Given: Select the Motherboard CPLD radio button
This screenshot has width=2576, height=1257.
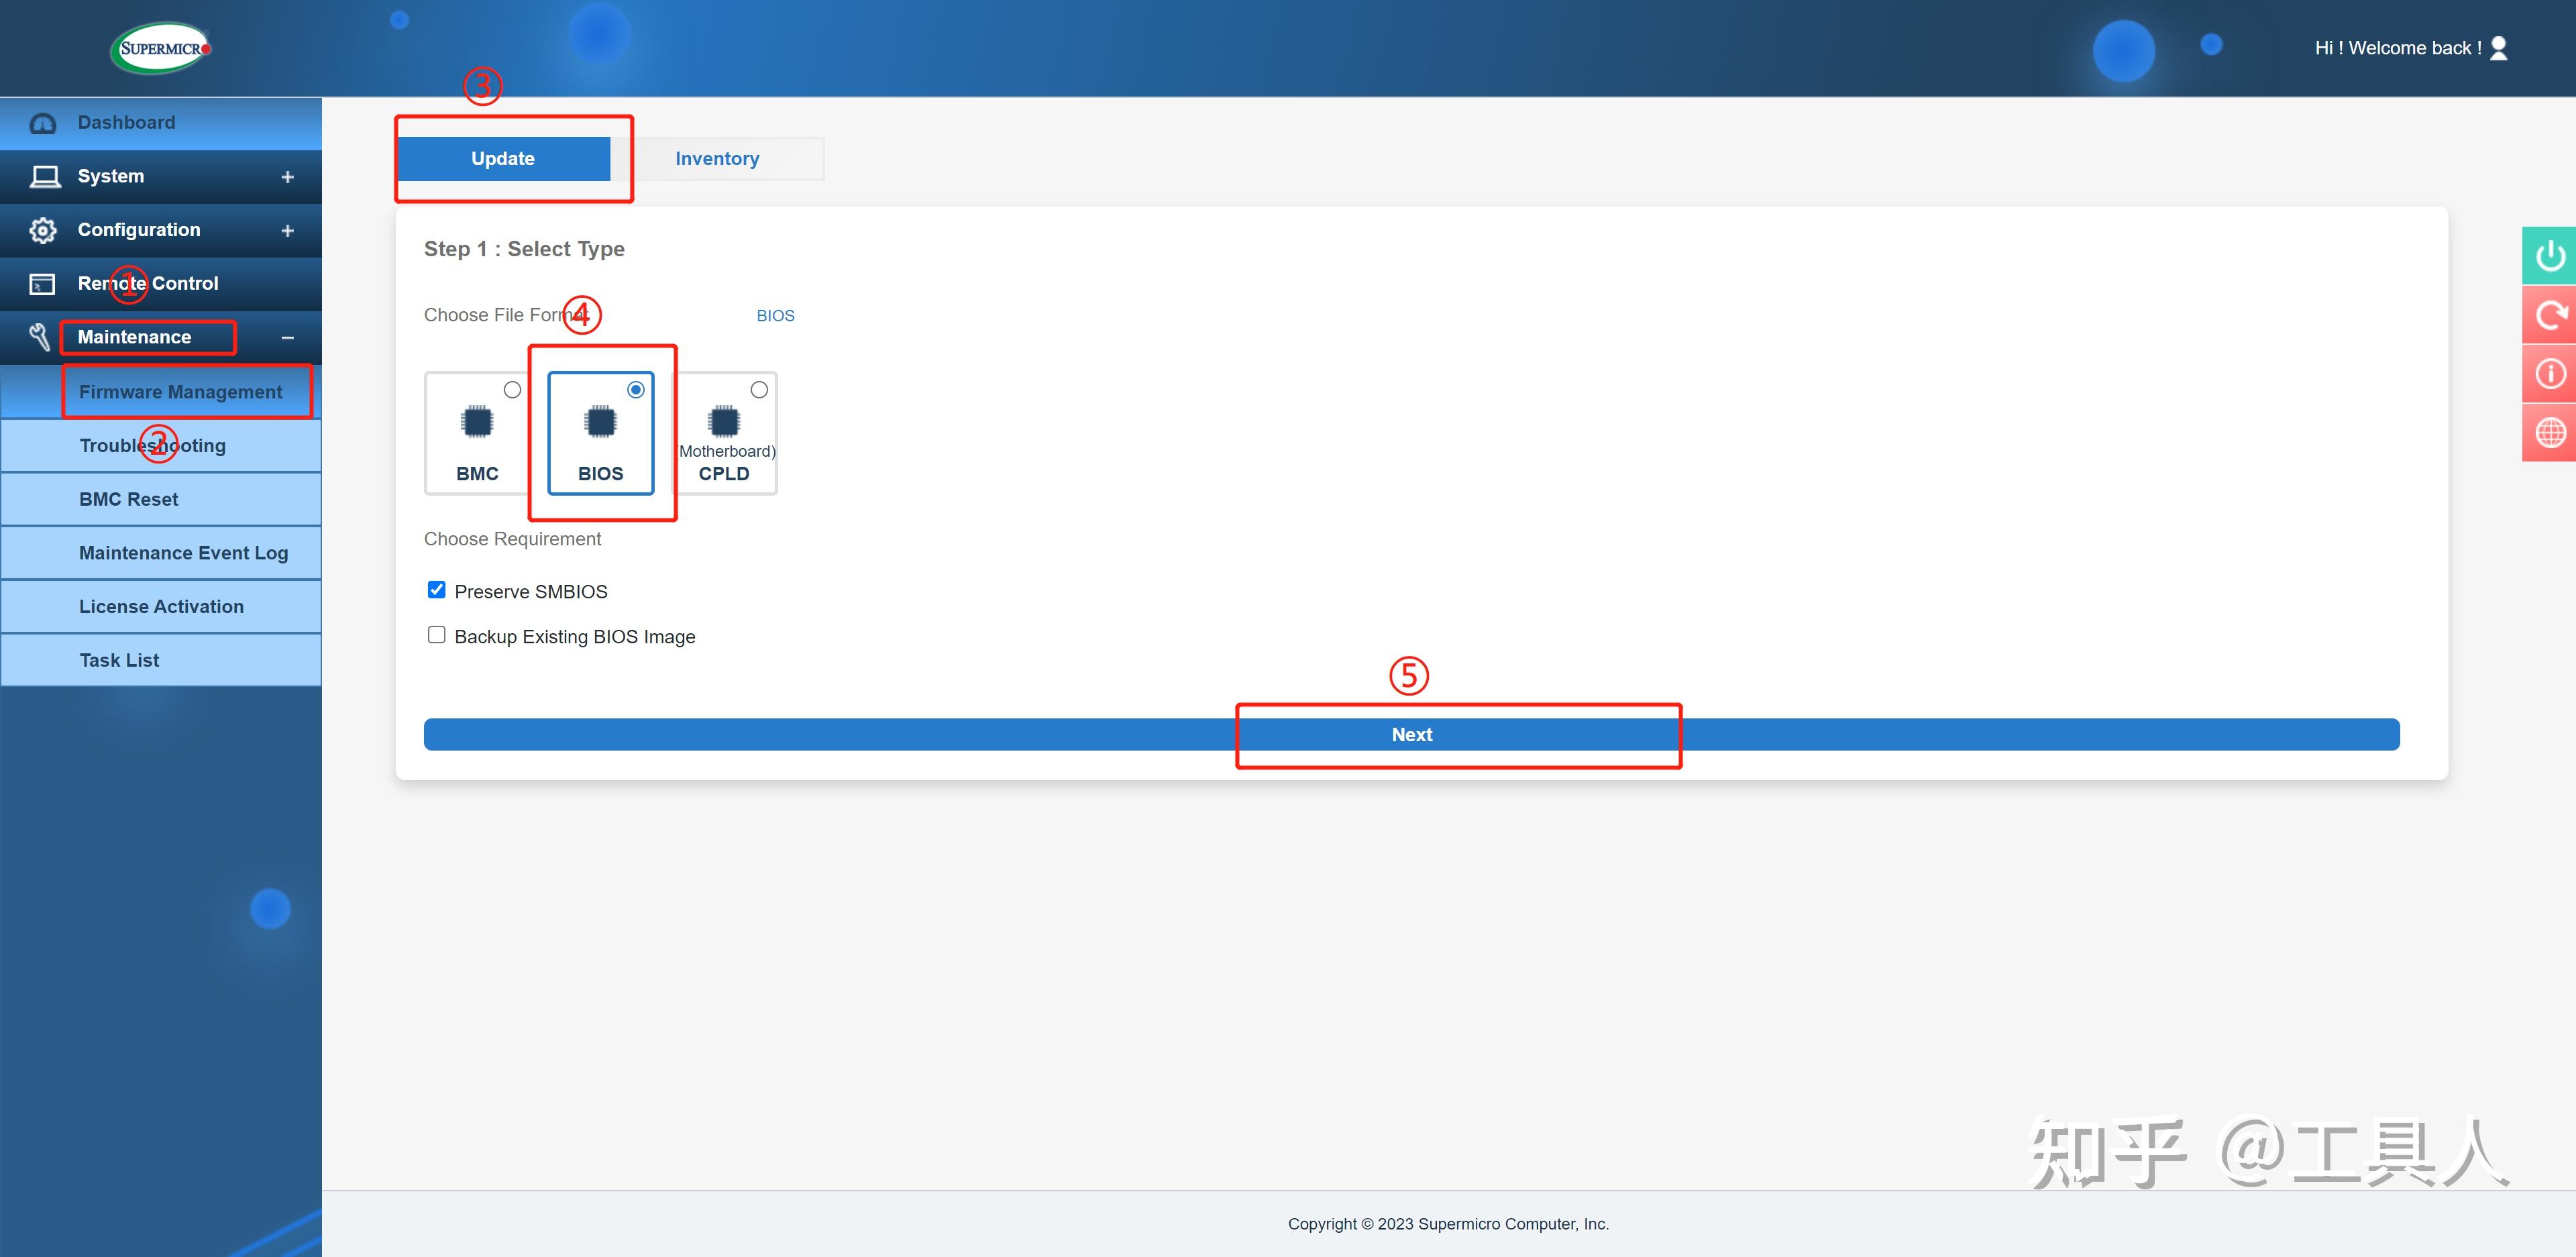Looking at the screenshot, I should [x=759, y=390].
